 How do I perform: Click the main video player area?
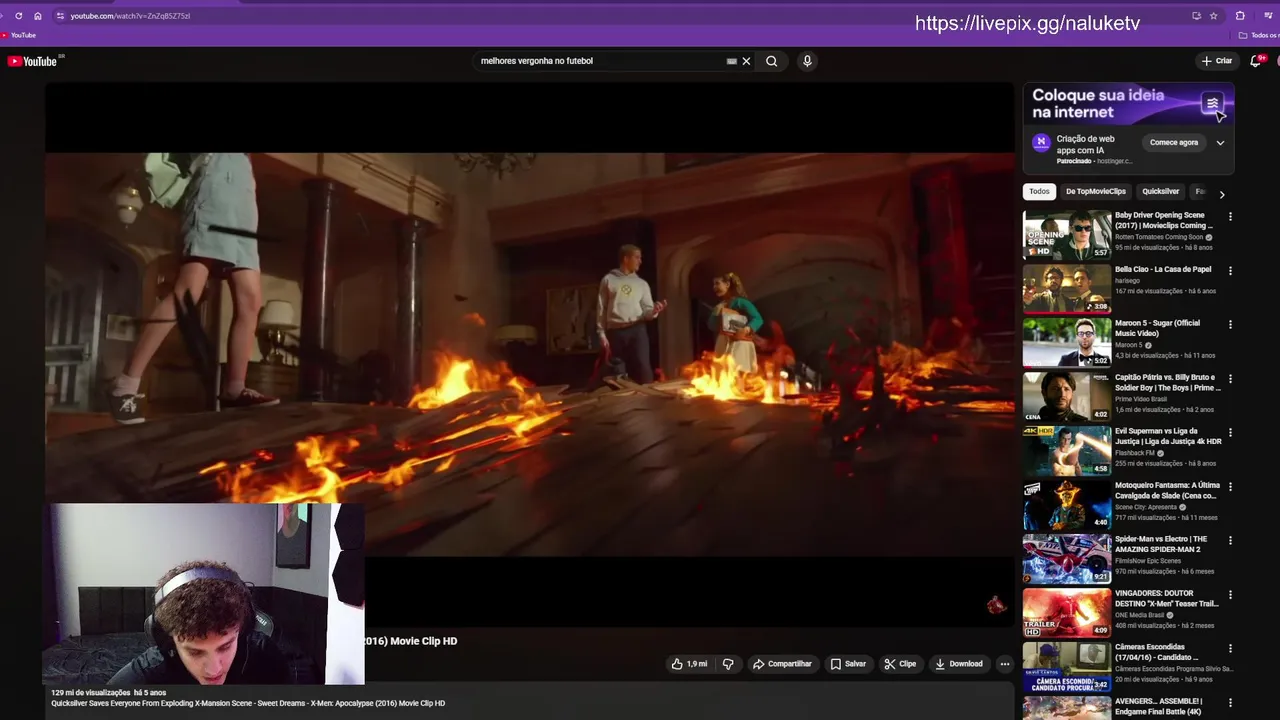[530, 355]
